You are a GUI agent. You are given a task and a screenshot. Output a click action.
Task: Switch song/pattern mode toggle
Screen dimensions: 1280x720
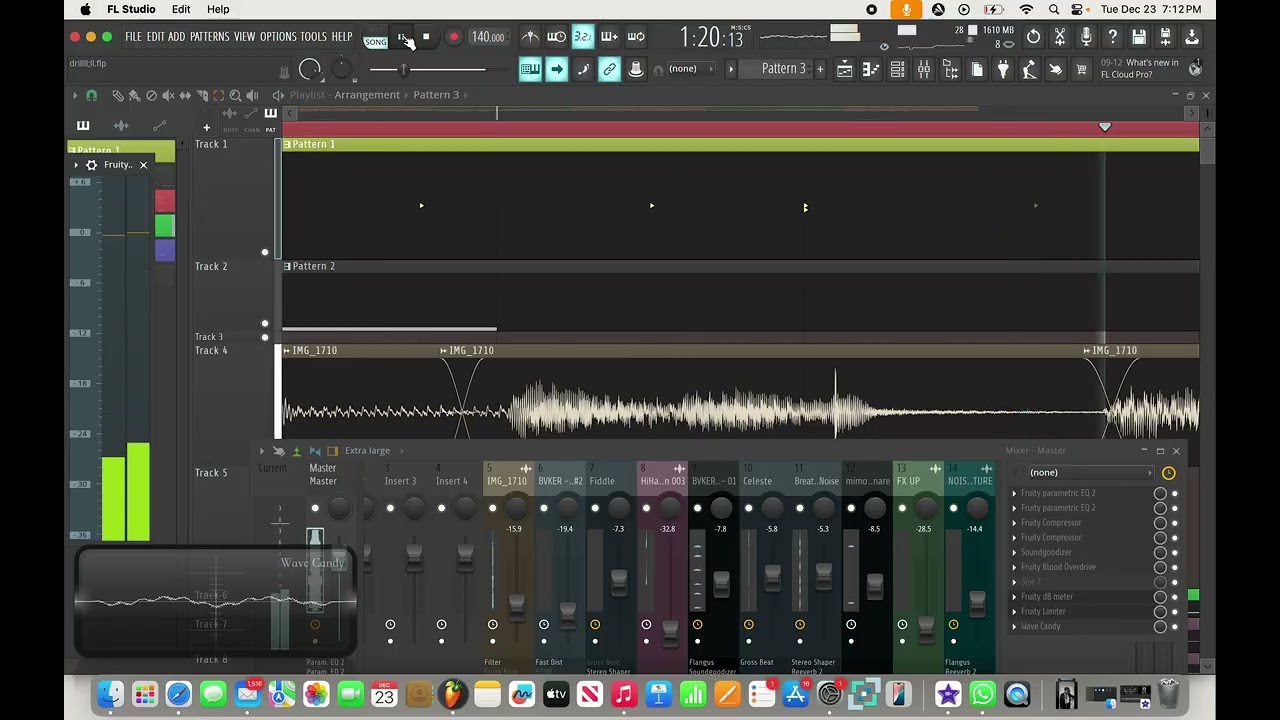point(376,38)
